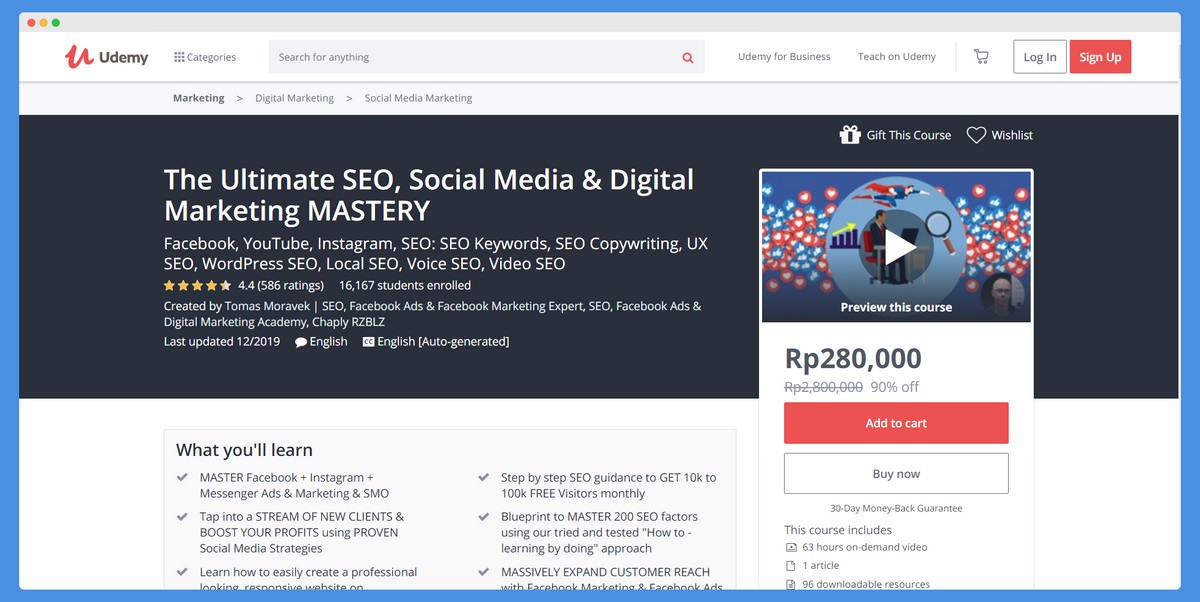The image size is (1200, 602).
Task: Click checkmark beside Learn how to easily create
Action: tap(182, 572)
